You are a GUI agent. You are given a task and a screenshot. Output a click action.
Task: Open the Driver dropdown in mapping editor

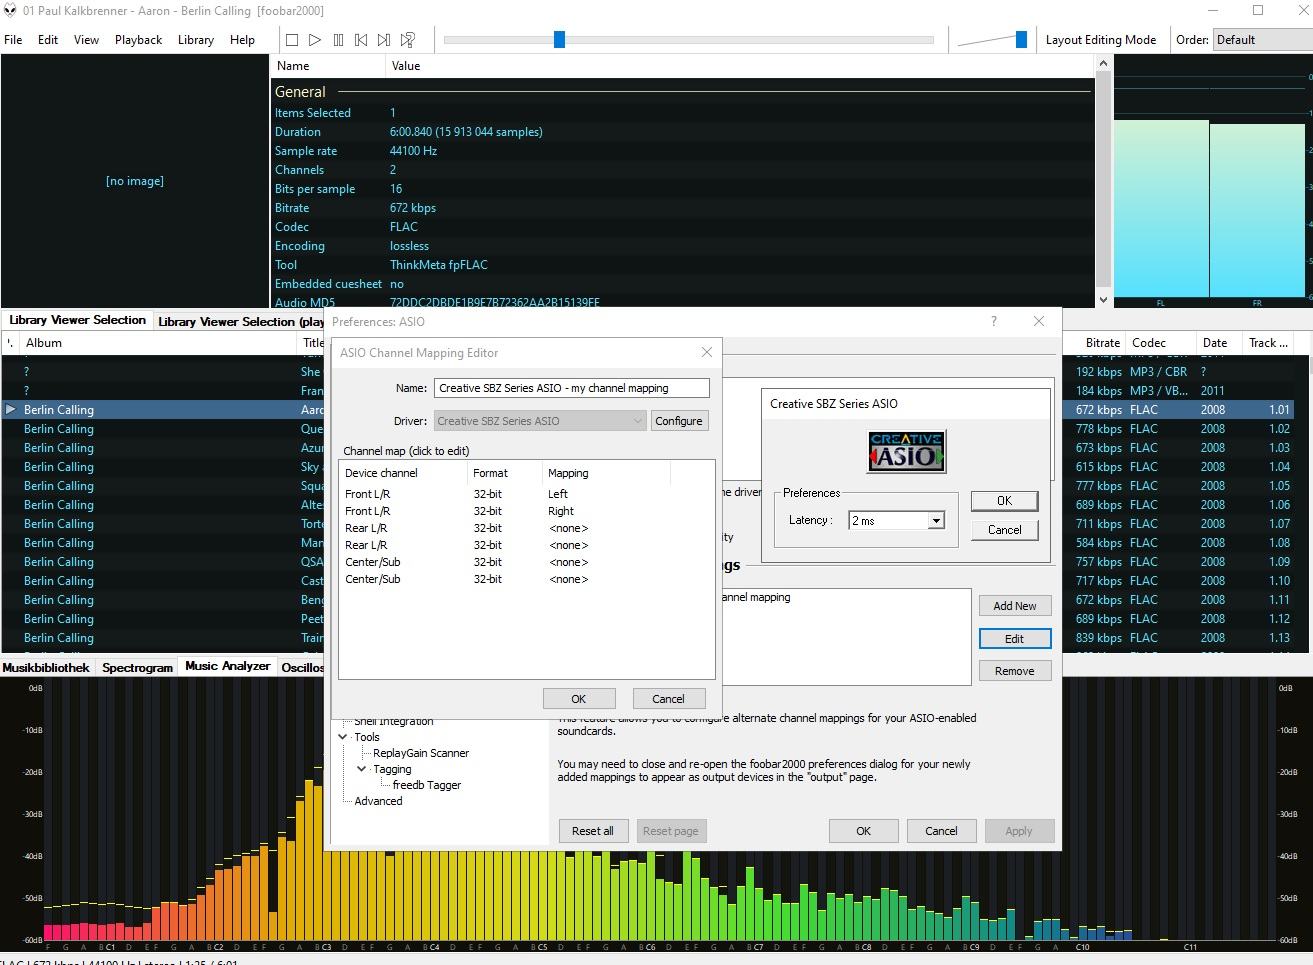coord(540,421)
